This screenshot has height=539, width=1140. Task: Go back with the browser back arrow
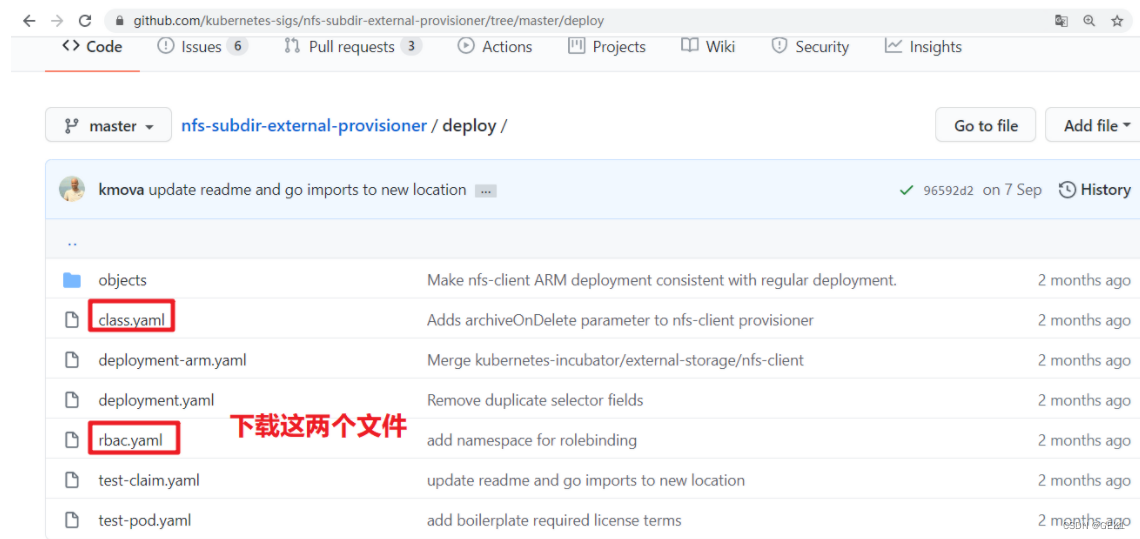click(x=29, y=21)
